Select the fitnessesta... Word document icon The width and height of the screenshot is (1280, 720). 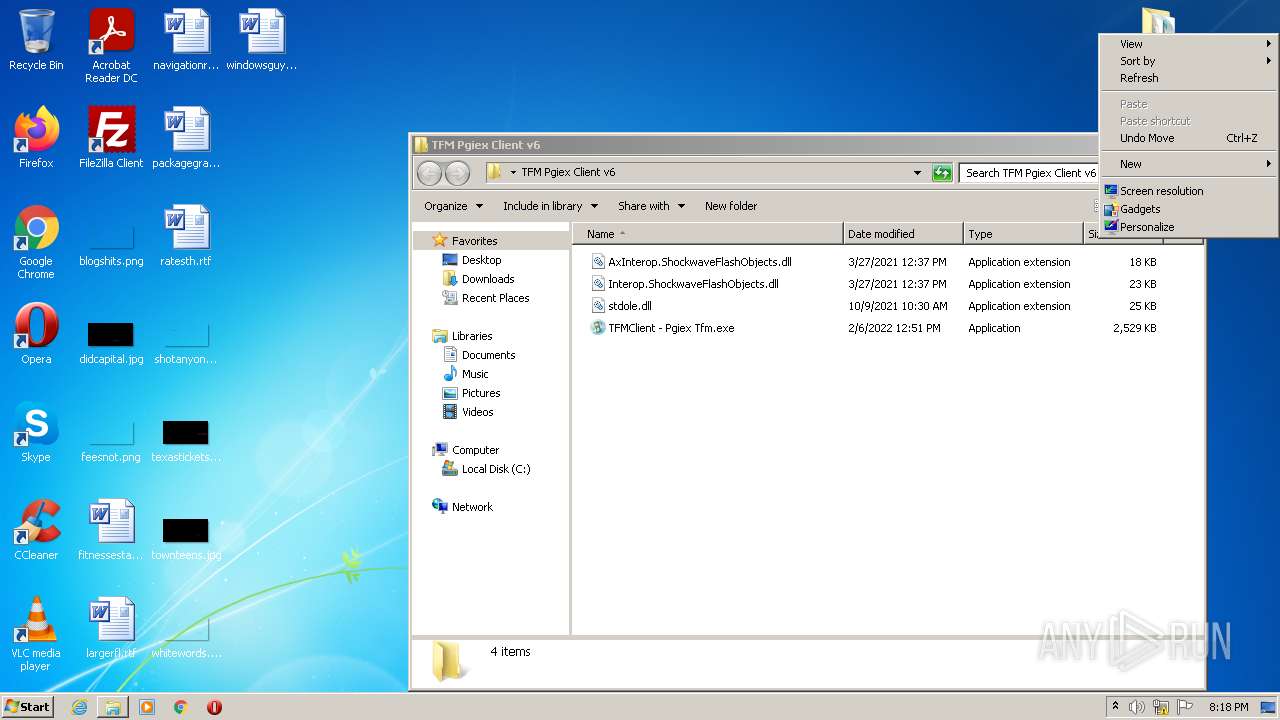coord(111,530)
